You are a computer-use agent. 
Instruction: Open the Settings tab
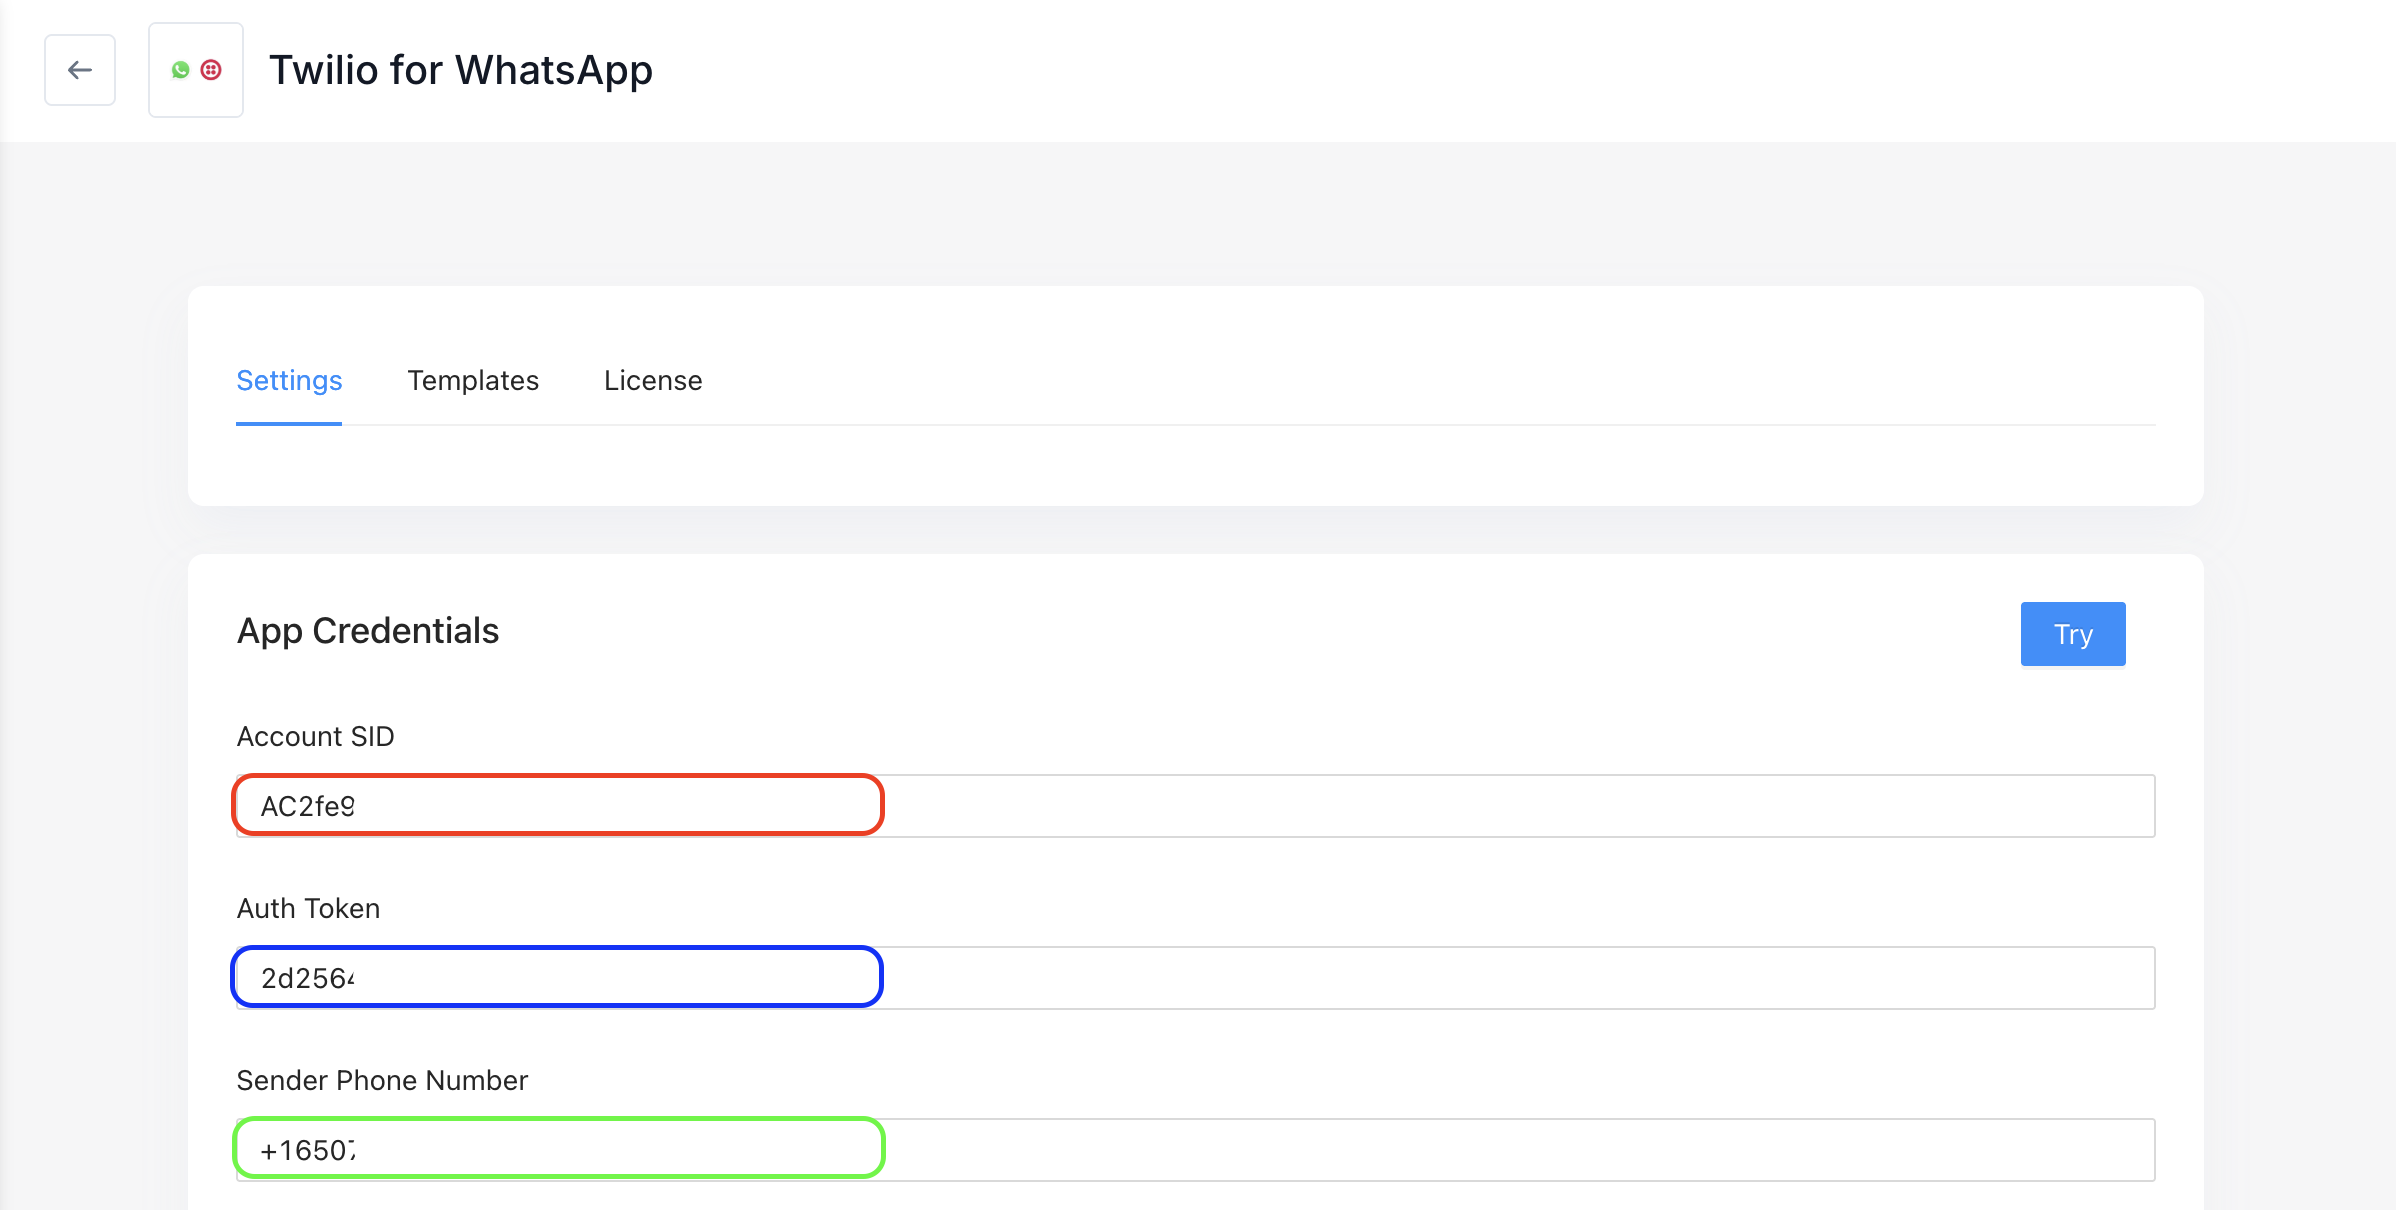289,381
